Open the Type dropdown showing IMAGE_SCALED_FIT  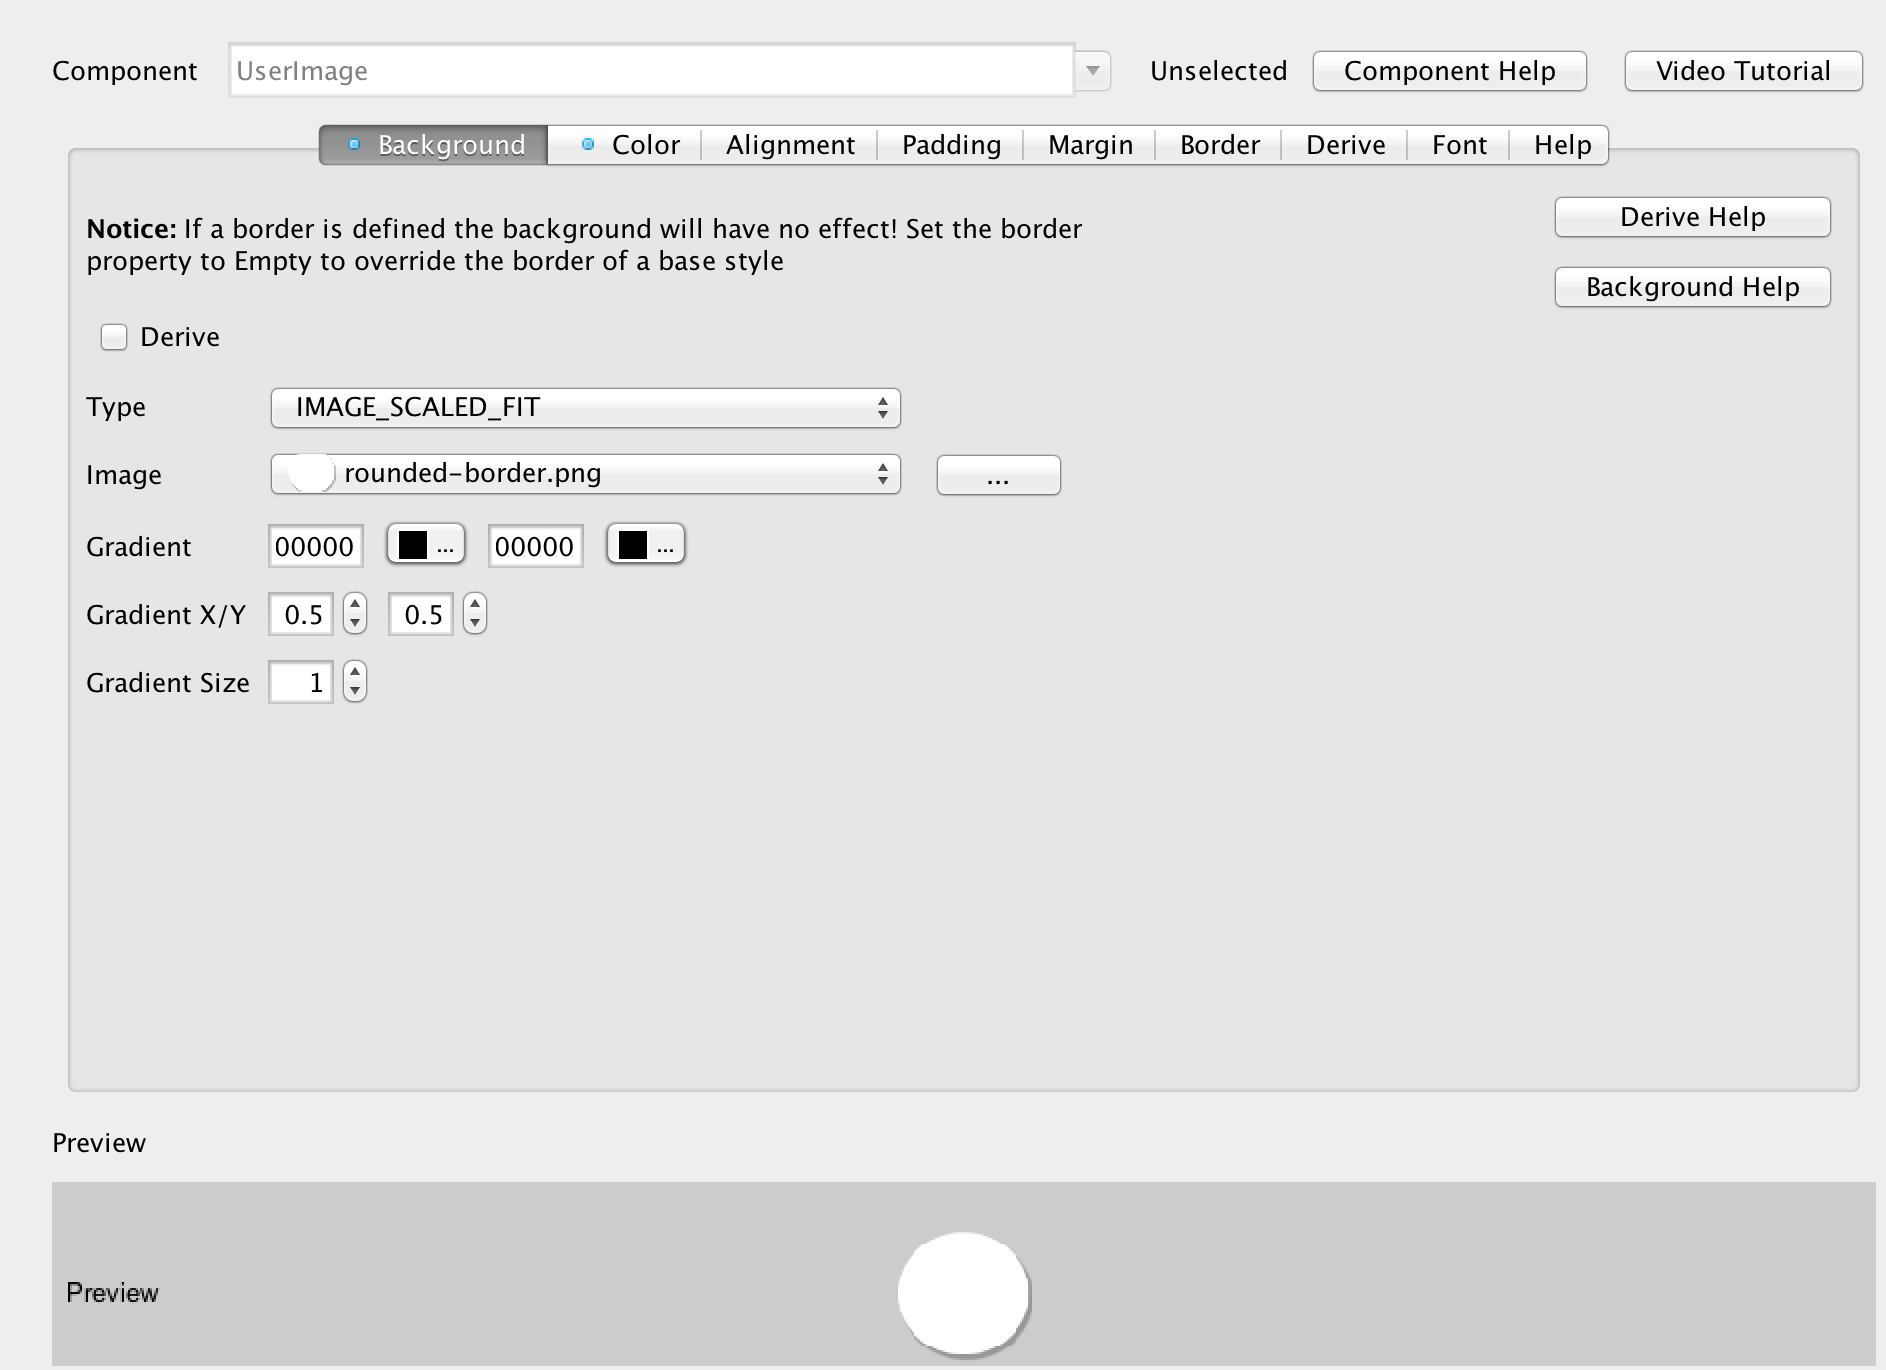[584, 407]
